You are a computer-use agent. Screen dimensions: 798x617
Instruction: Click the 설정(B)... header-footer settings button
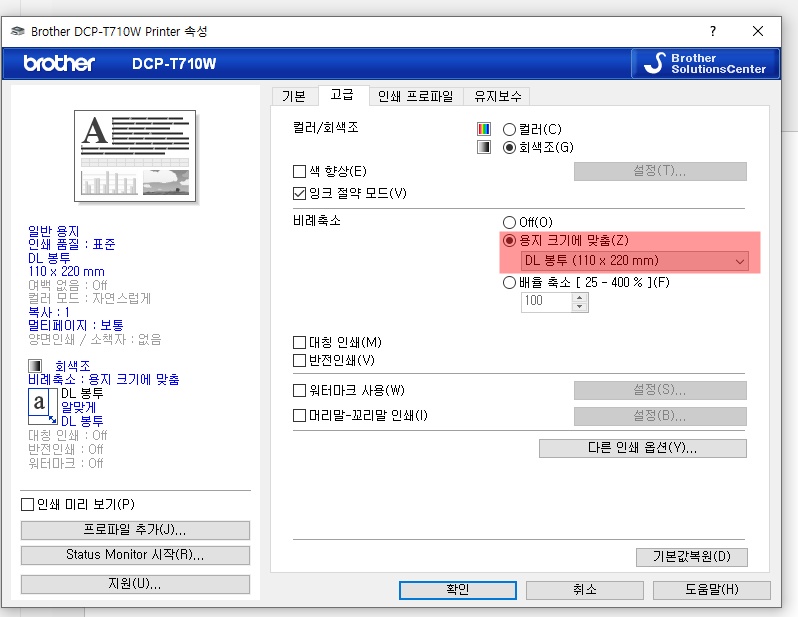(x=660, y=416)
